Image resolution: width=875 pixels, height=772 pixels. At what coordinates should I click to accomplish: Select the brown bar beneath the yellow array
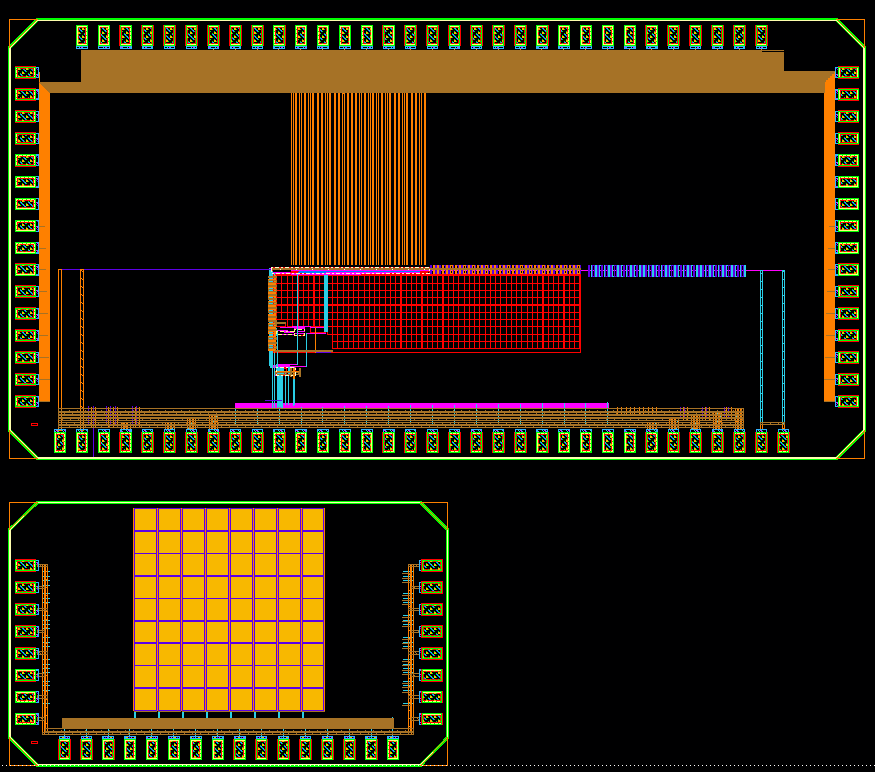(x=227, y=723)
